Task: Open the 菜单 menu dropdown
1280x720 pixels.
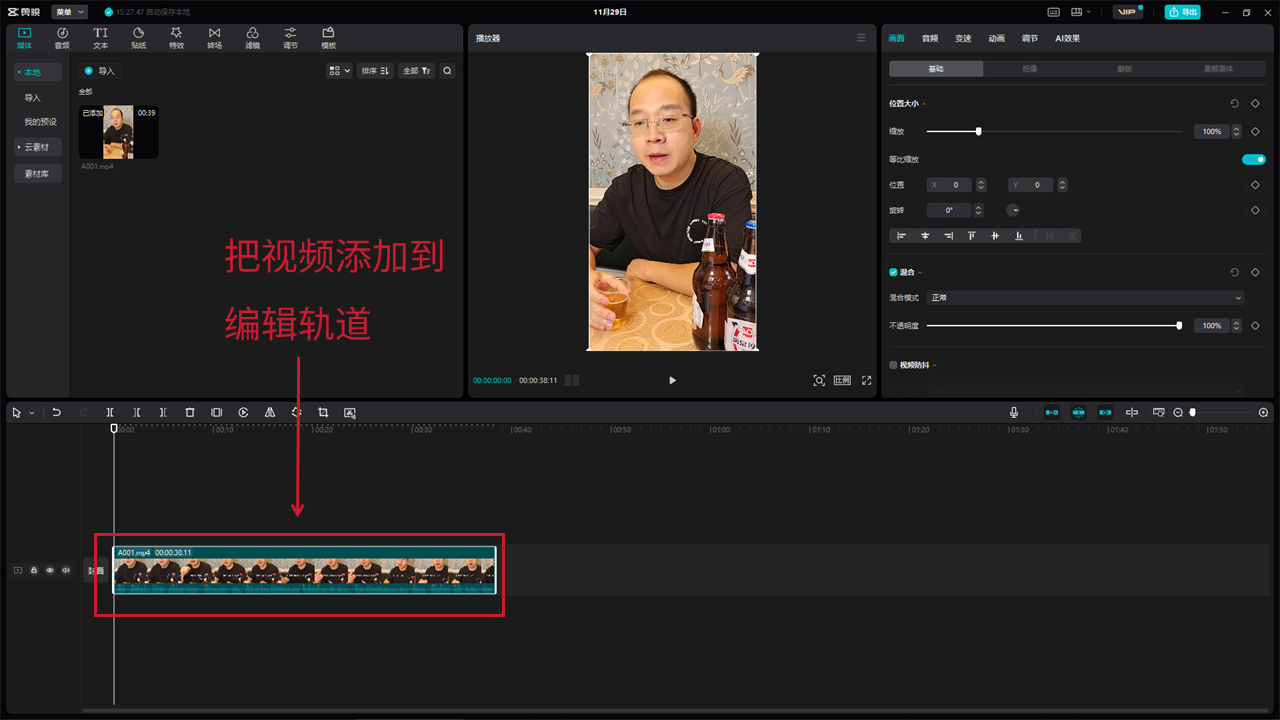Action: point(70,12)
